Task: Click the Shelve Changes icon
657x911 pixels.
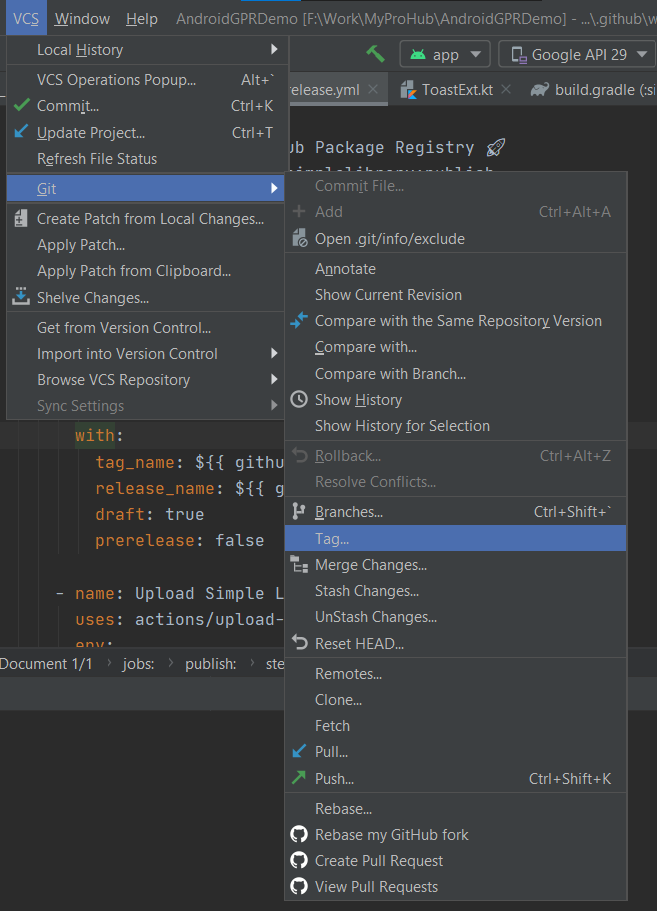Action: 21,297
